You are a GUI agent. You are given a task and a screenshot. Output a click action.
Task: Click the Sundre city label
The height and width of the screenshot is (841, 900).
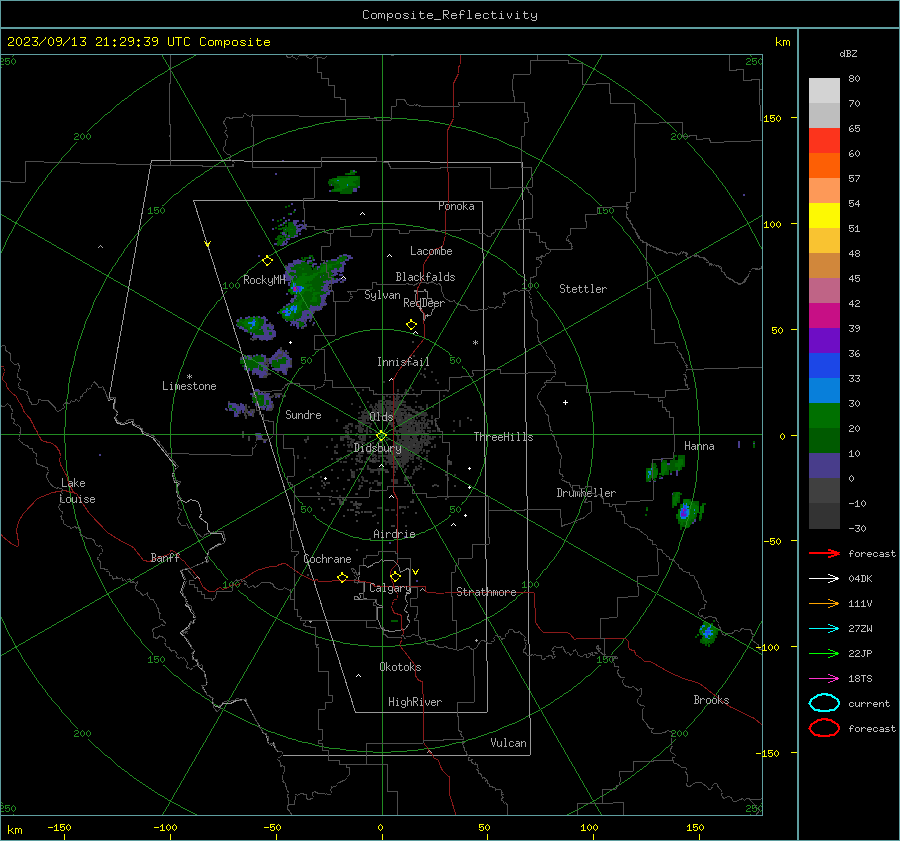(x=303, y=415)
